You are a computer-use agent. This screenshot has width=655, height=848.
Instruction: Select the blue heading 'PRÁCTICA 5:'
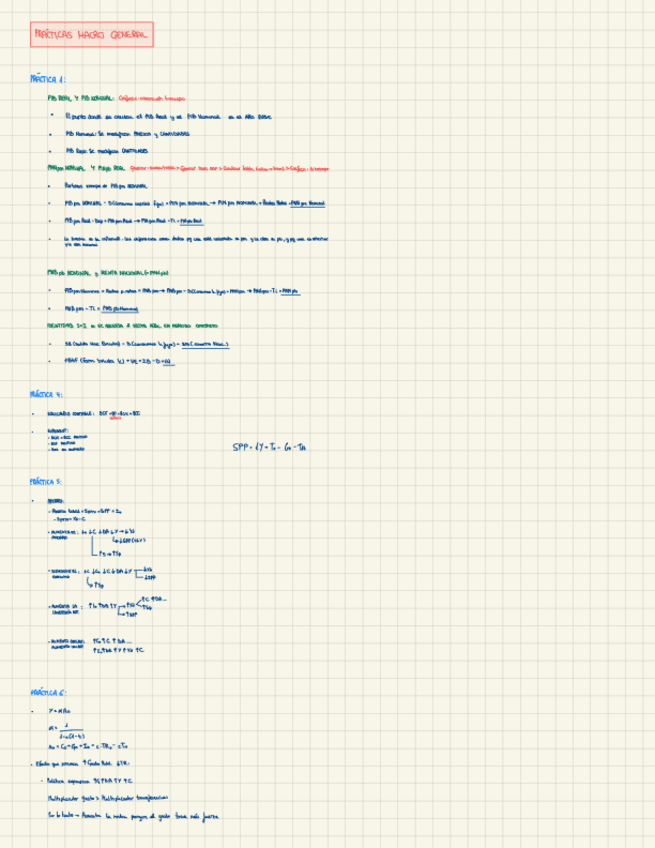tap(46, 481)
